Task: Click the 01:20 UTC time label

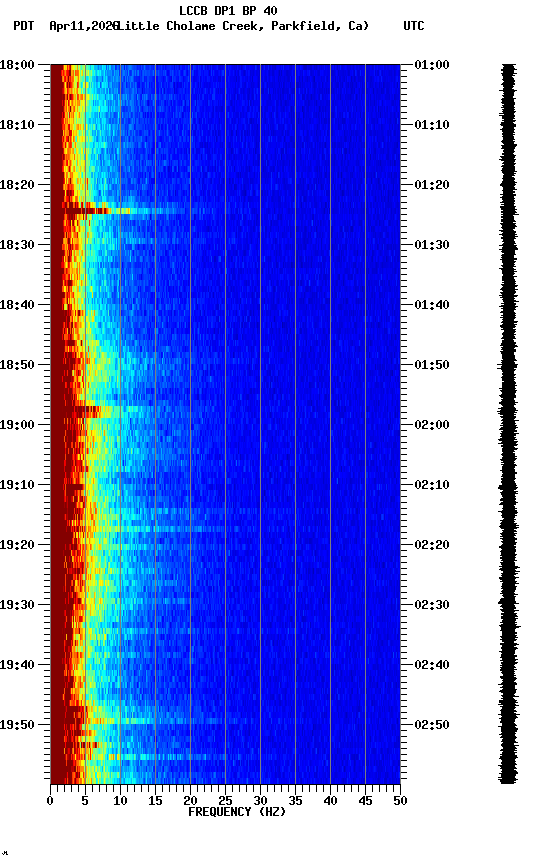Action: [x=432, y=185]
